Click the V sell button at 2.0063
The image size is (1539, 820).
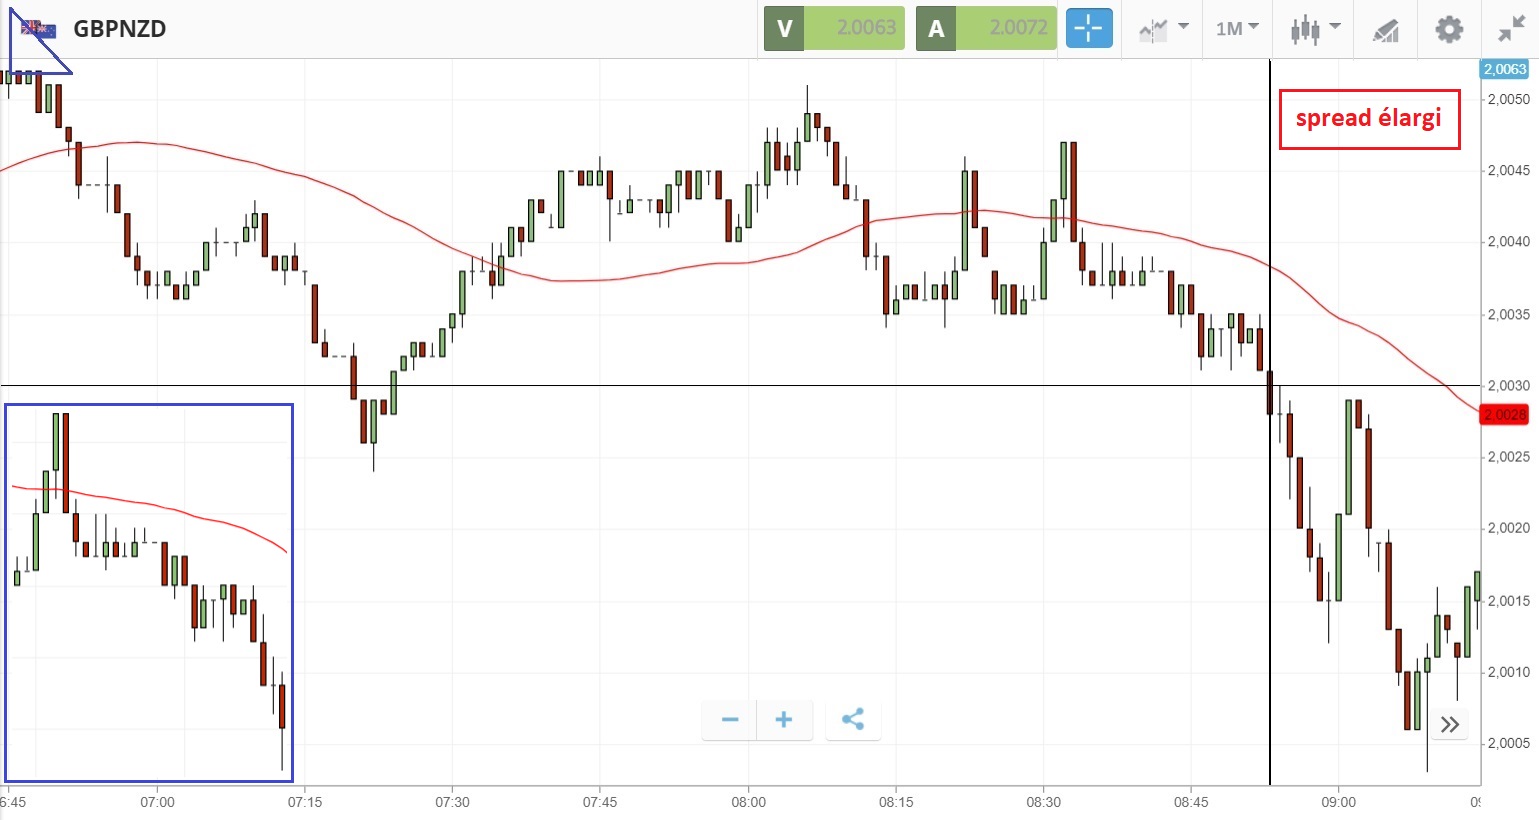pyautogui.click(x=834, y=29)
